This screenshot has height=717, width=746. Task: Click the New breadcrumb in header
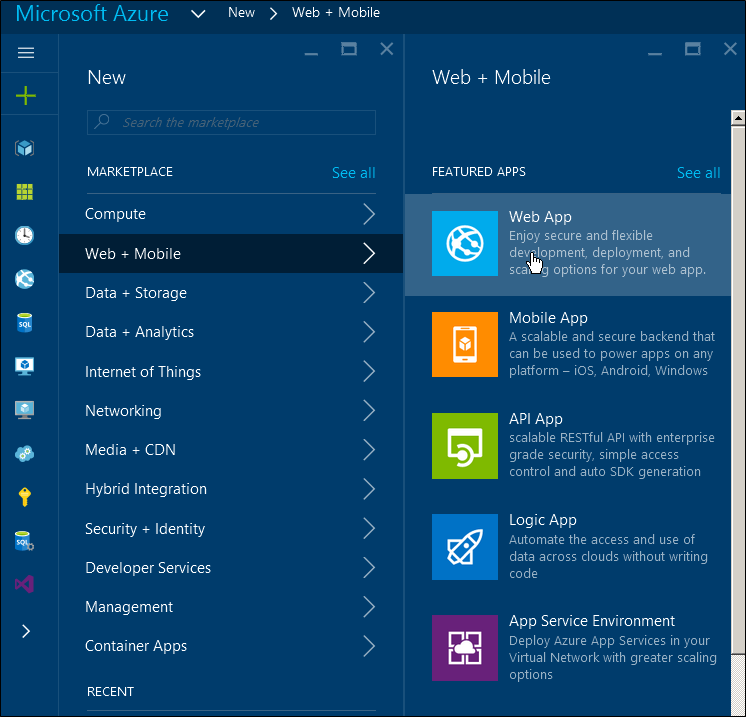click(x=241, y=13)
